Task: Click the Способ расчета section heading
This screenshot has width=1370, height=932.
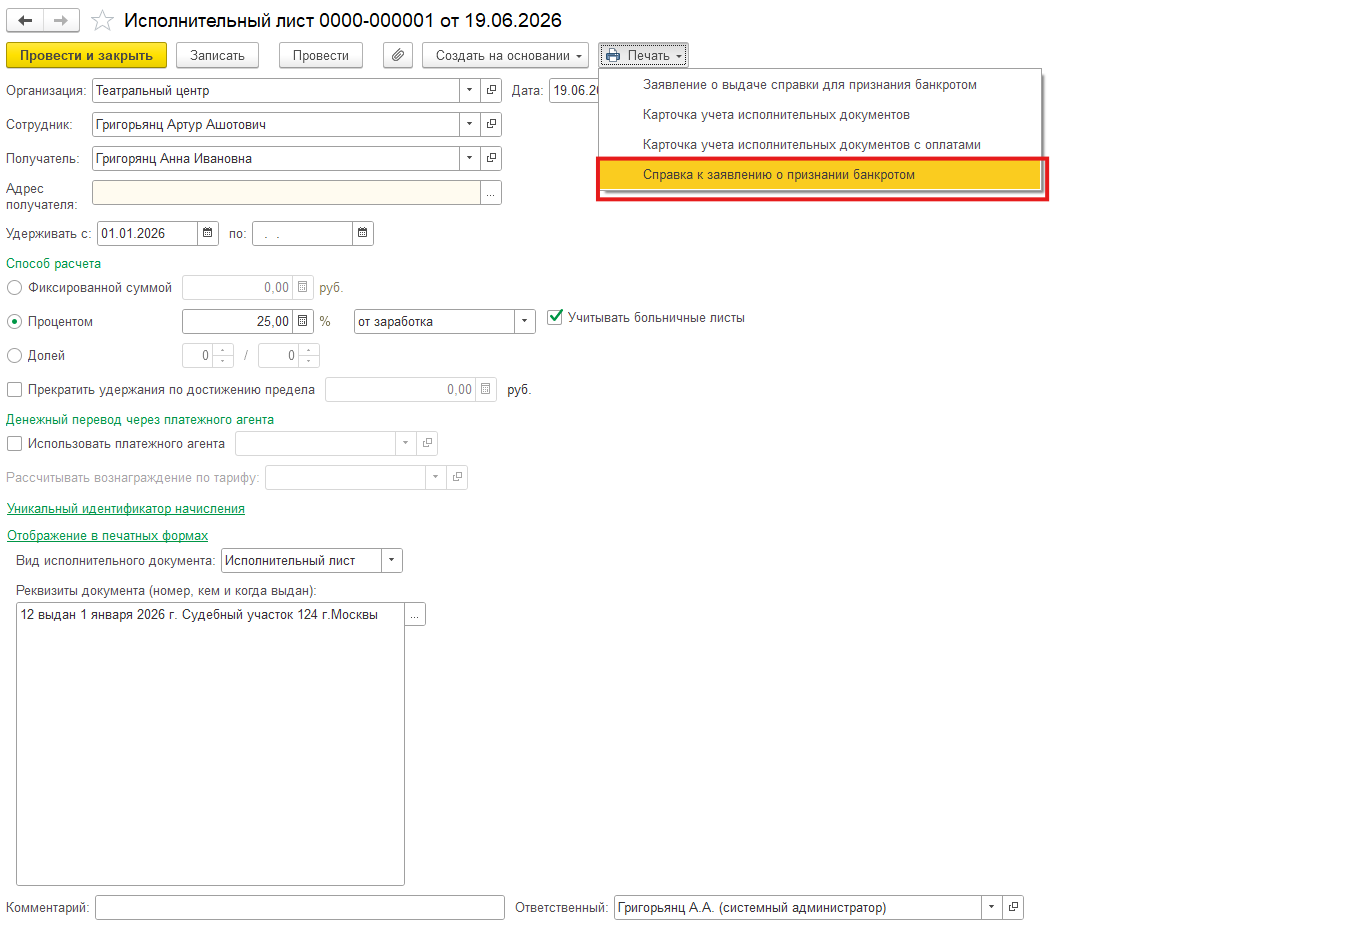Action: pos(54,263)
